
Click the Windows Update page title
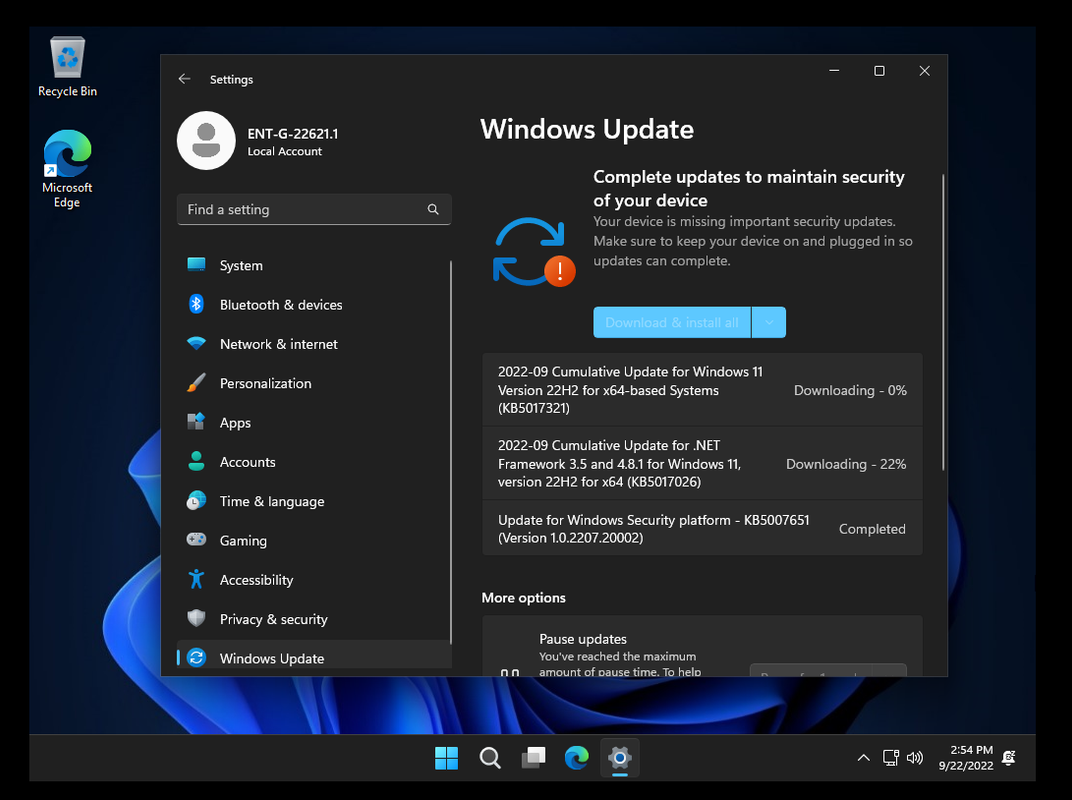coord(587,129)
